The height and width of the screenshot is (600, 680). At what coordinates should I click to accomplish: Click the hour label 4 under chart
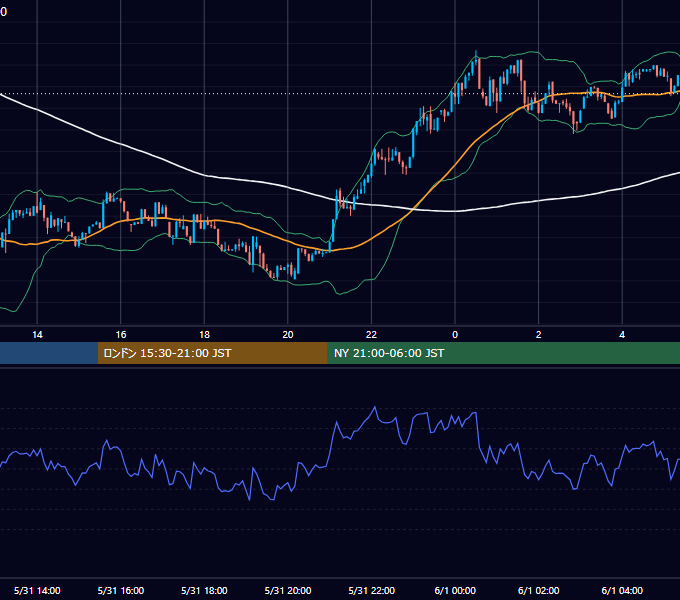tap(622, 335)
